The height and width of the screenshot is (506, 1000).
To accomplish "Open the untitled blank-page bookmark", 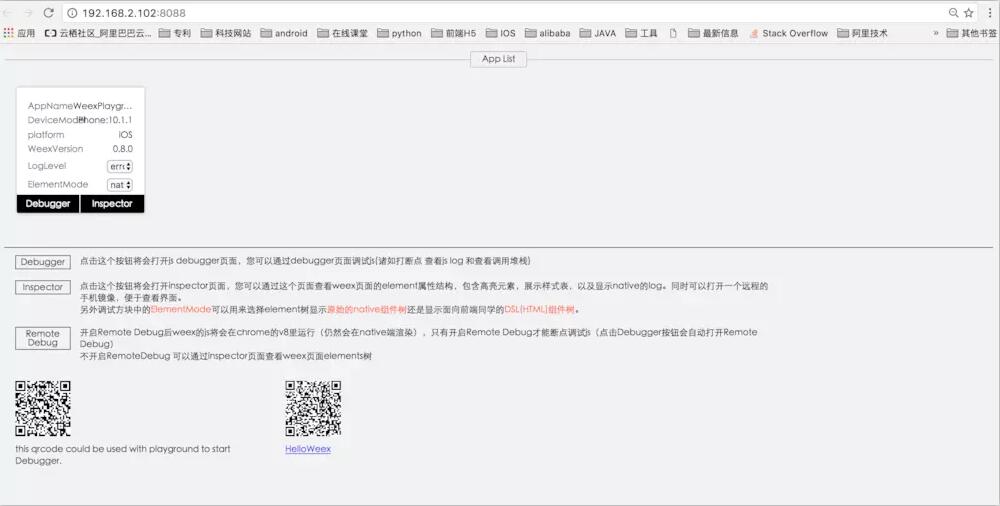I will tap(673, 33).
